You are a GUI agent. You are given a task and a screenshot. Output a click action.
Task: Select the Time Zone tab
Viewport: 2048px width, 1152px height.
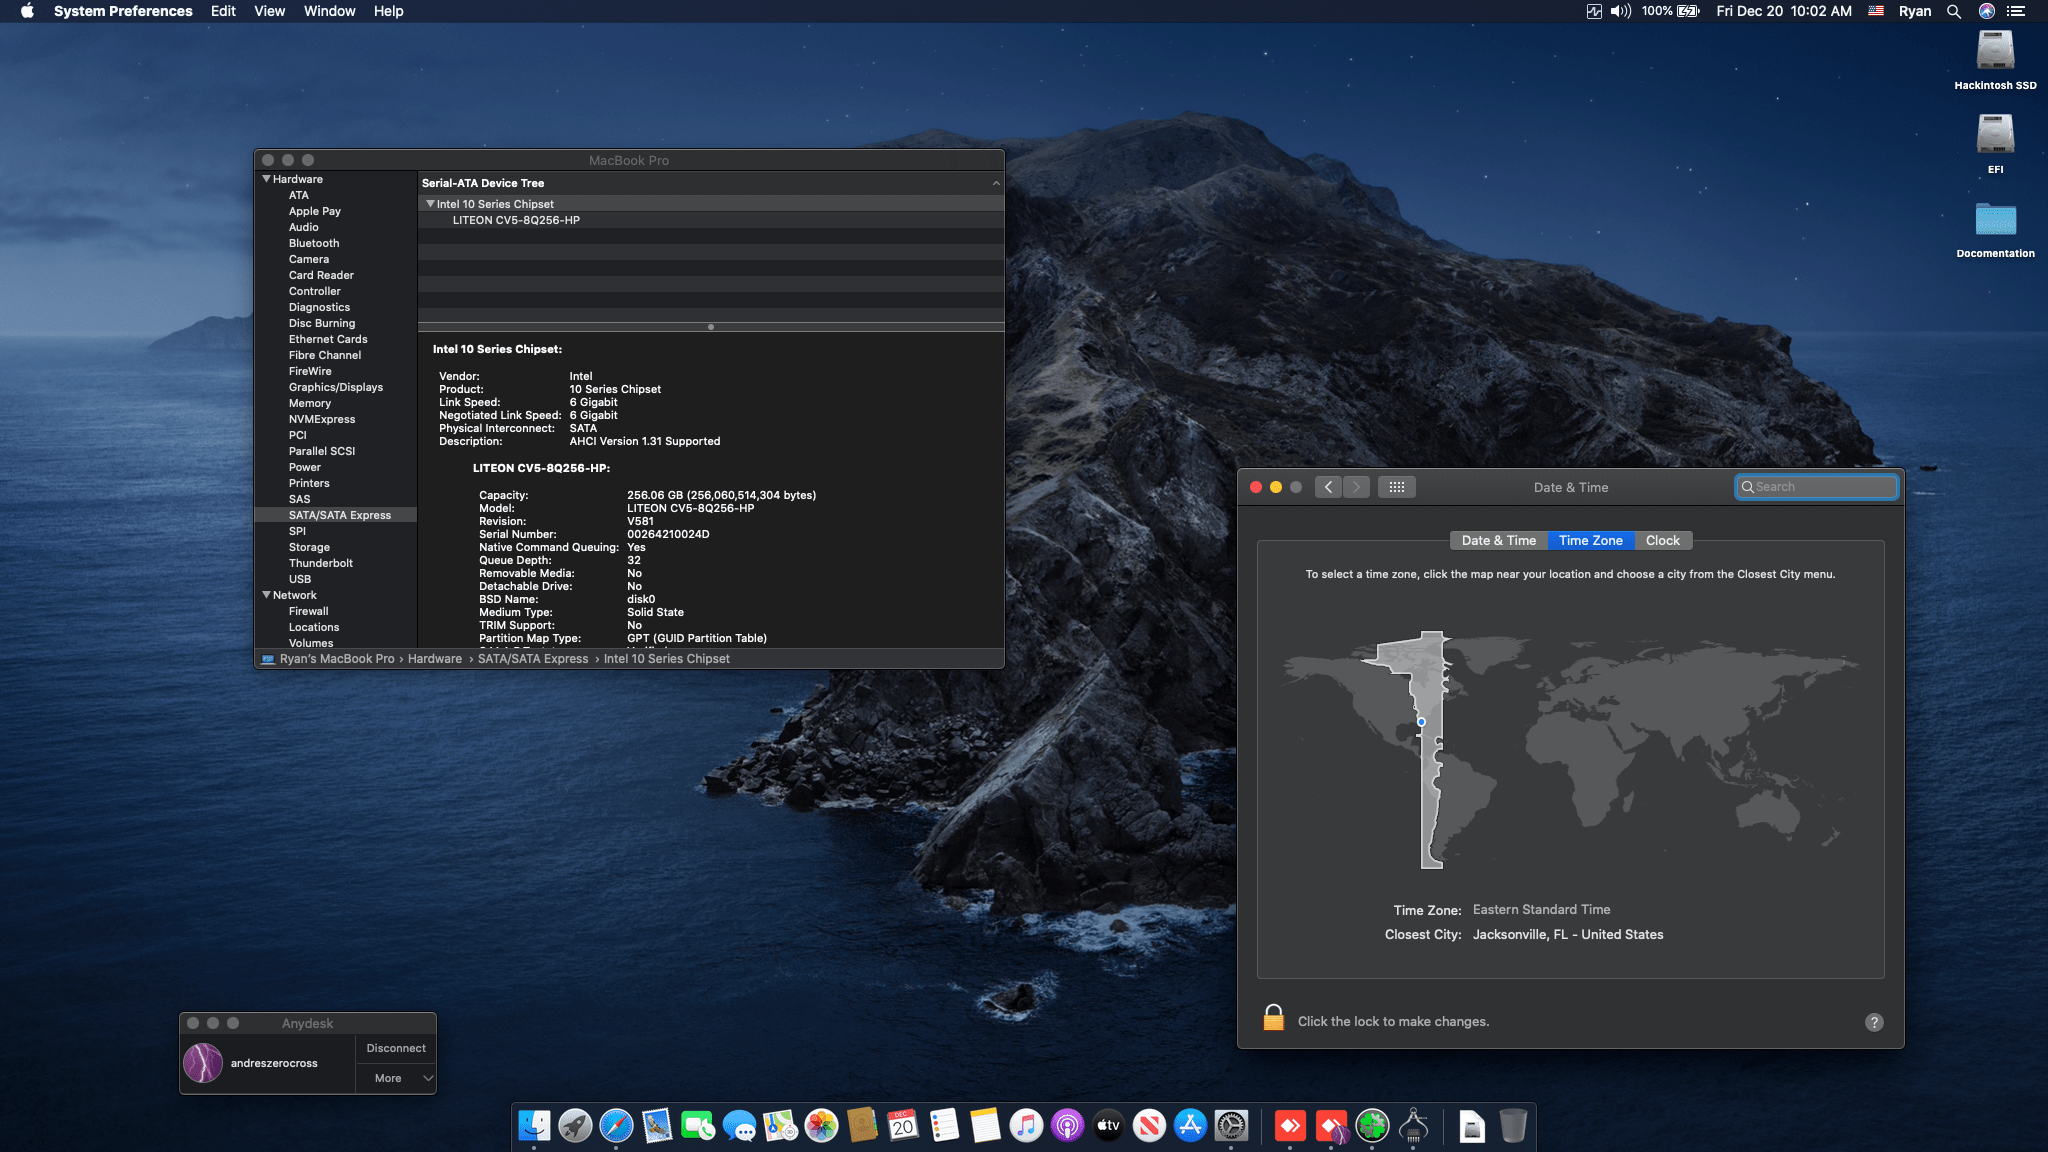(x=1590, y=540)
